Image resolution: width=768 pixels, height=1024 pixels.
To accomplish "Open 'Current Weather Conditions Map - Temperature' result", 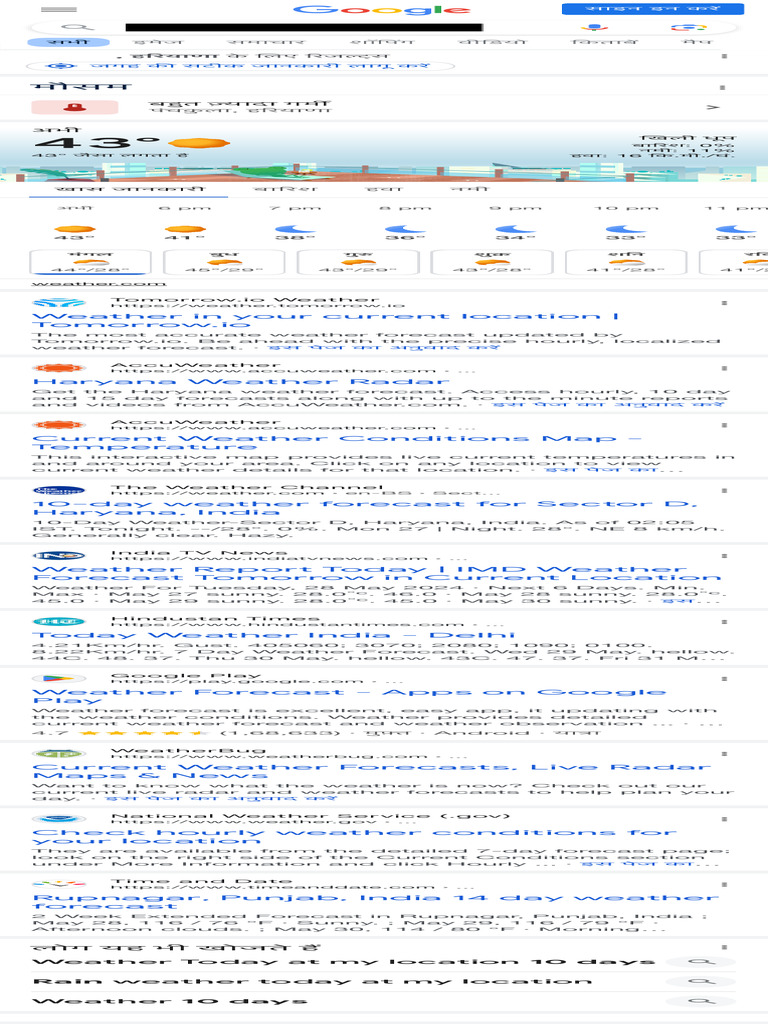I will pos(337,442).
